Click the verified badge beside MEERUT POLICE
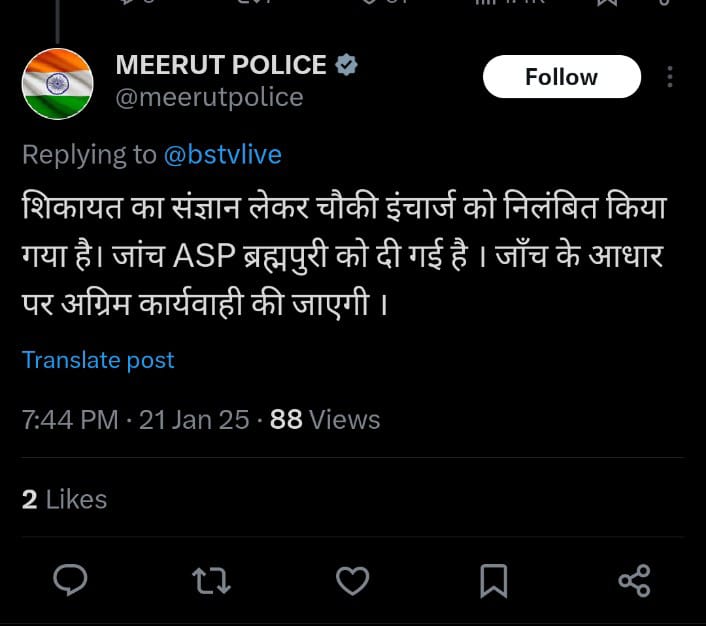The width and height of the screenshot is (706, 626). [x=347, y=66]
